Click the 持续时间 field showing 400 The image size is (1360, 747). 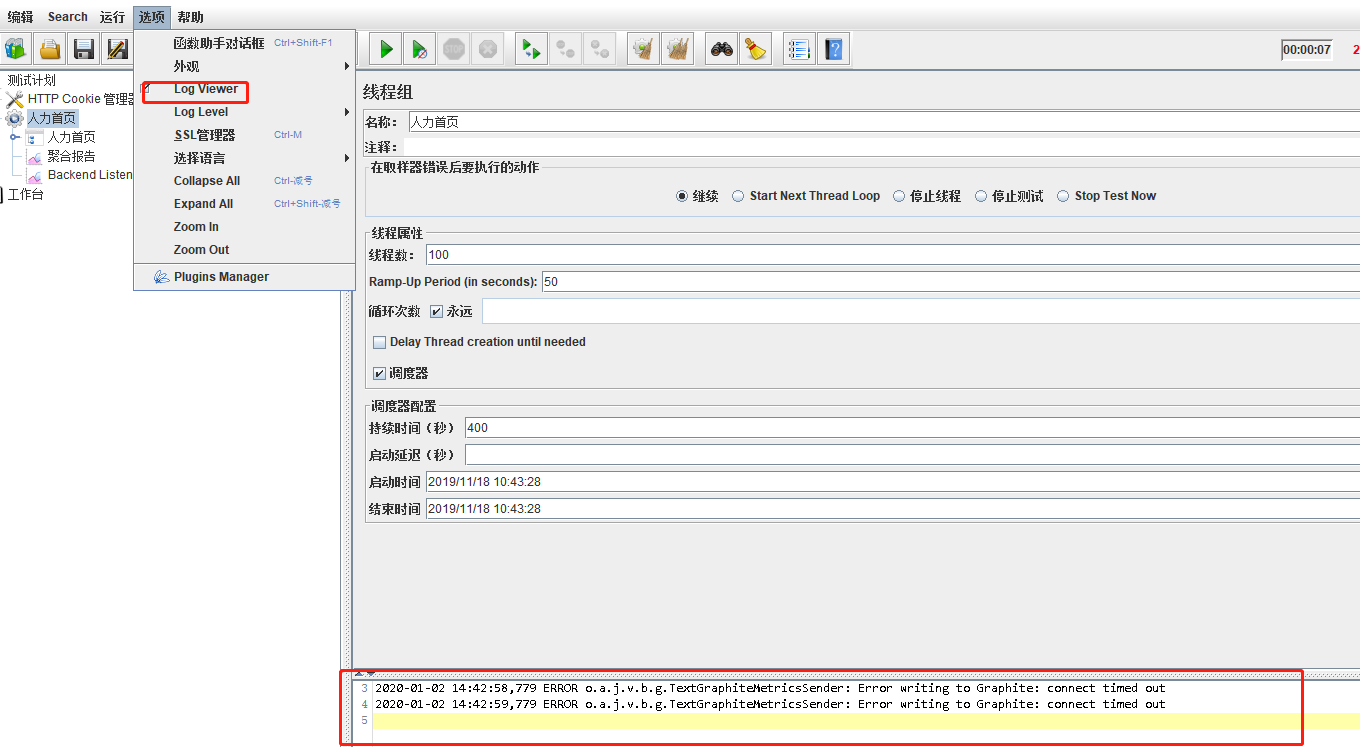912,428
